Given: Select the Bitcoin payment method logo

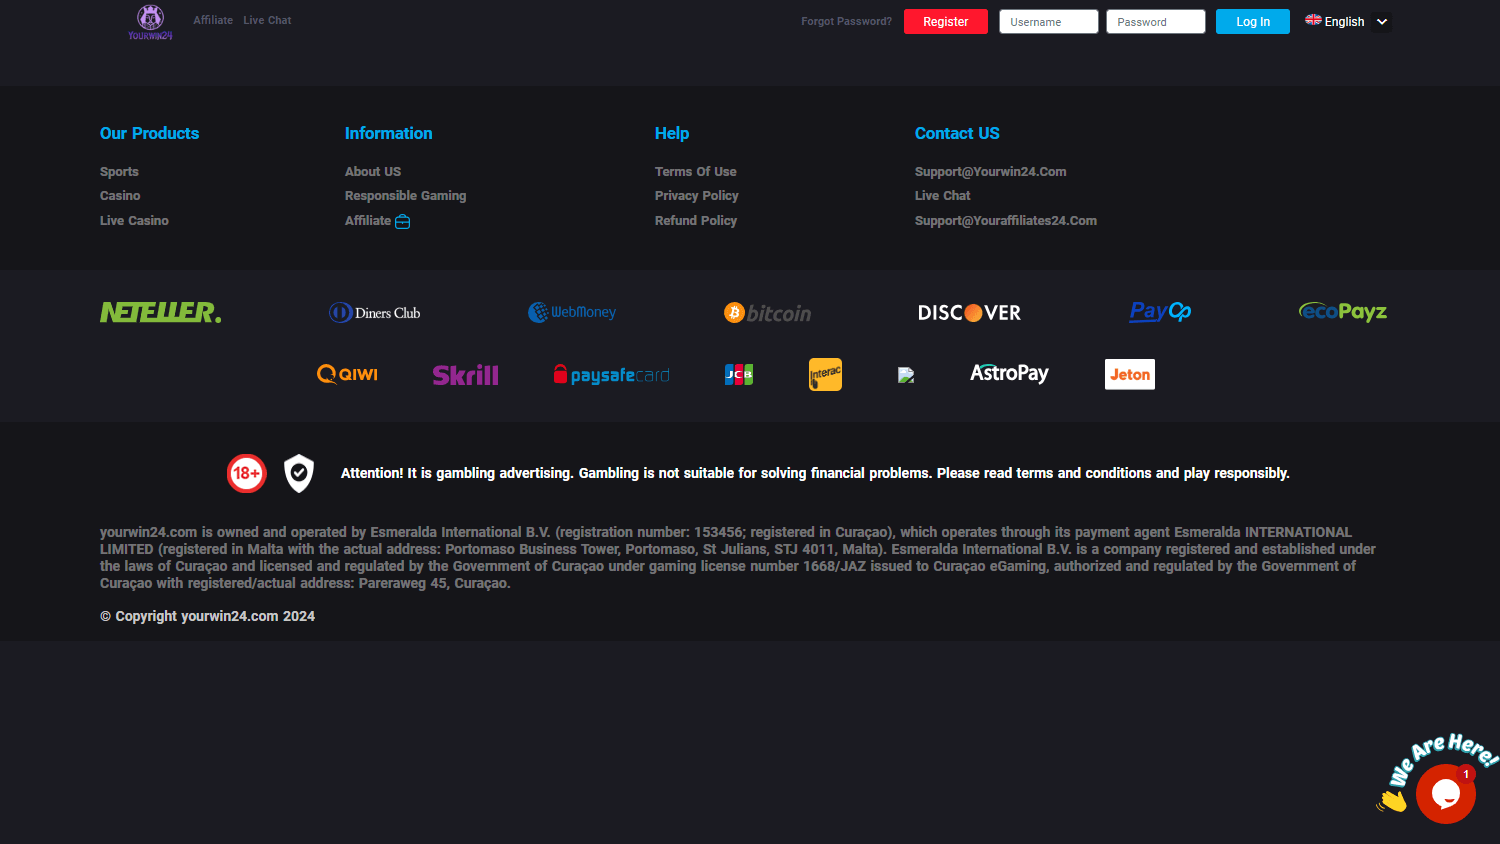Looking at the screenshot, I should coord(767,312).
